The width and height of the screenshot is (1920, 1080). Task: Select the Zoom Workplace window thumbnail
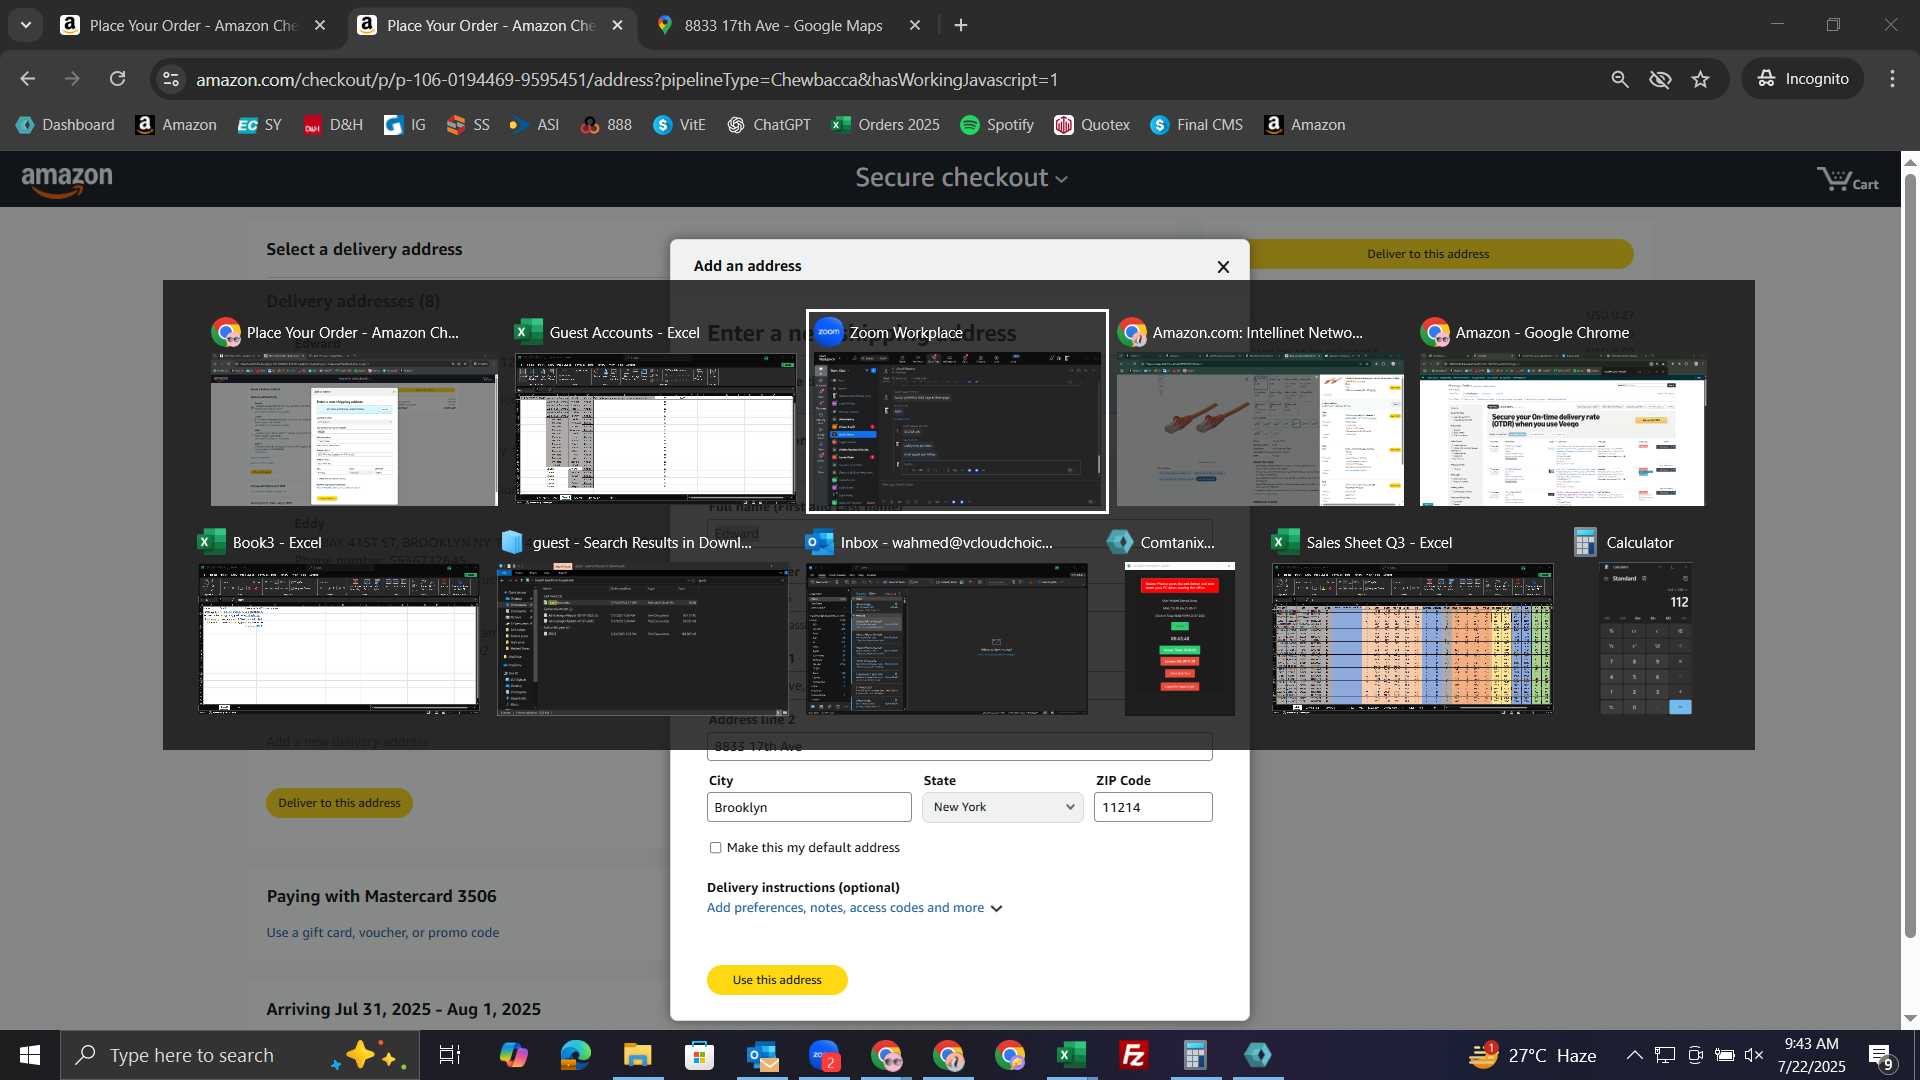957,411
